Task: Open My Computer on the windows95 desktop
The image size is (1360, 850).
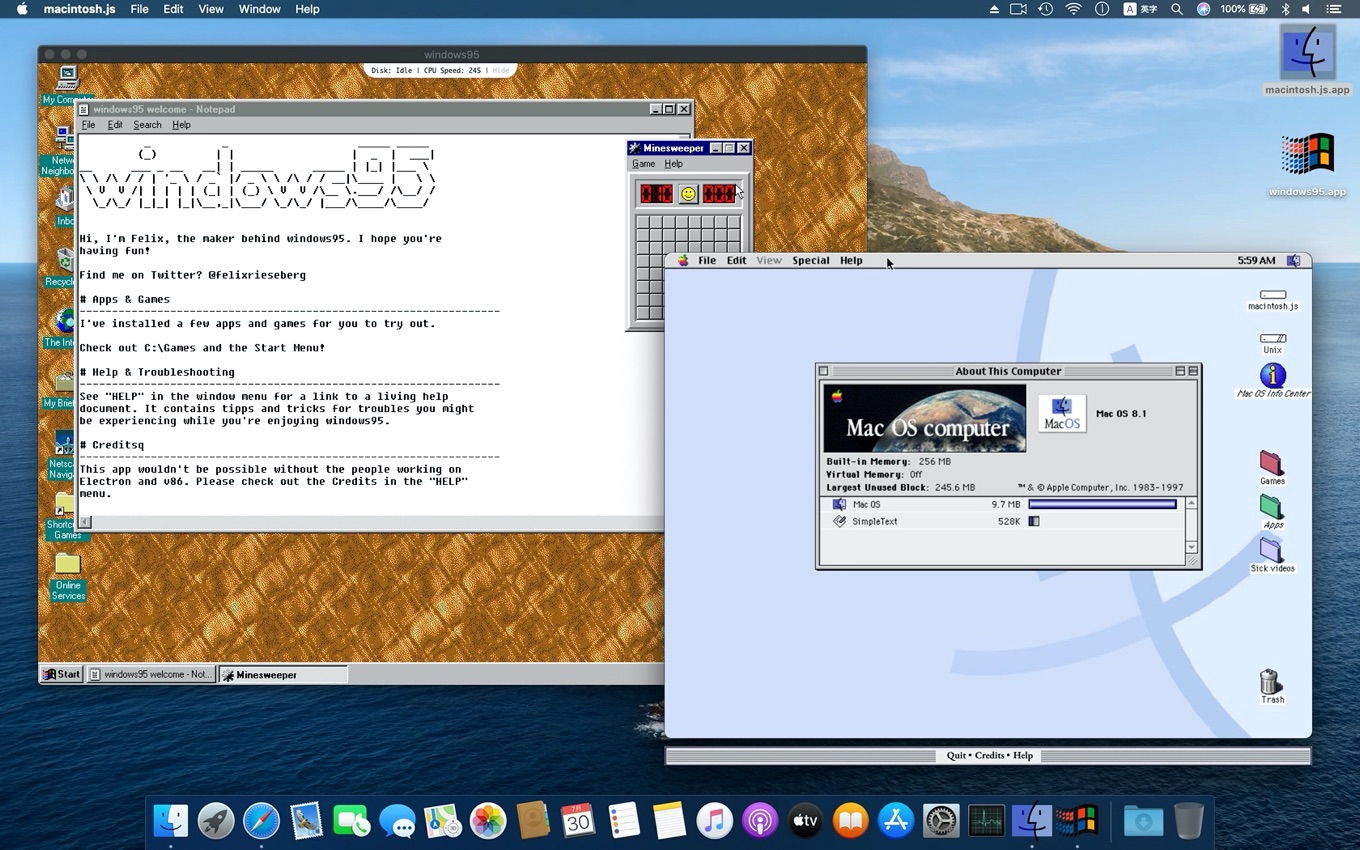Action: point(66,80)
